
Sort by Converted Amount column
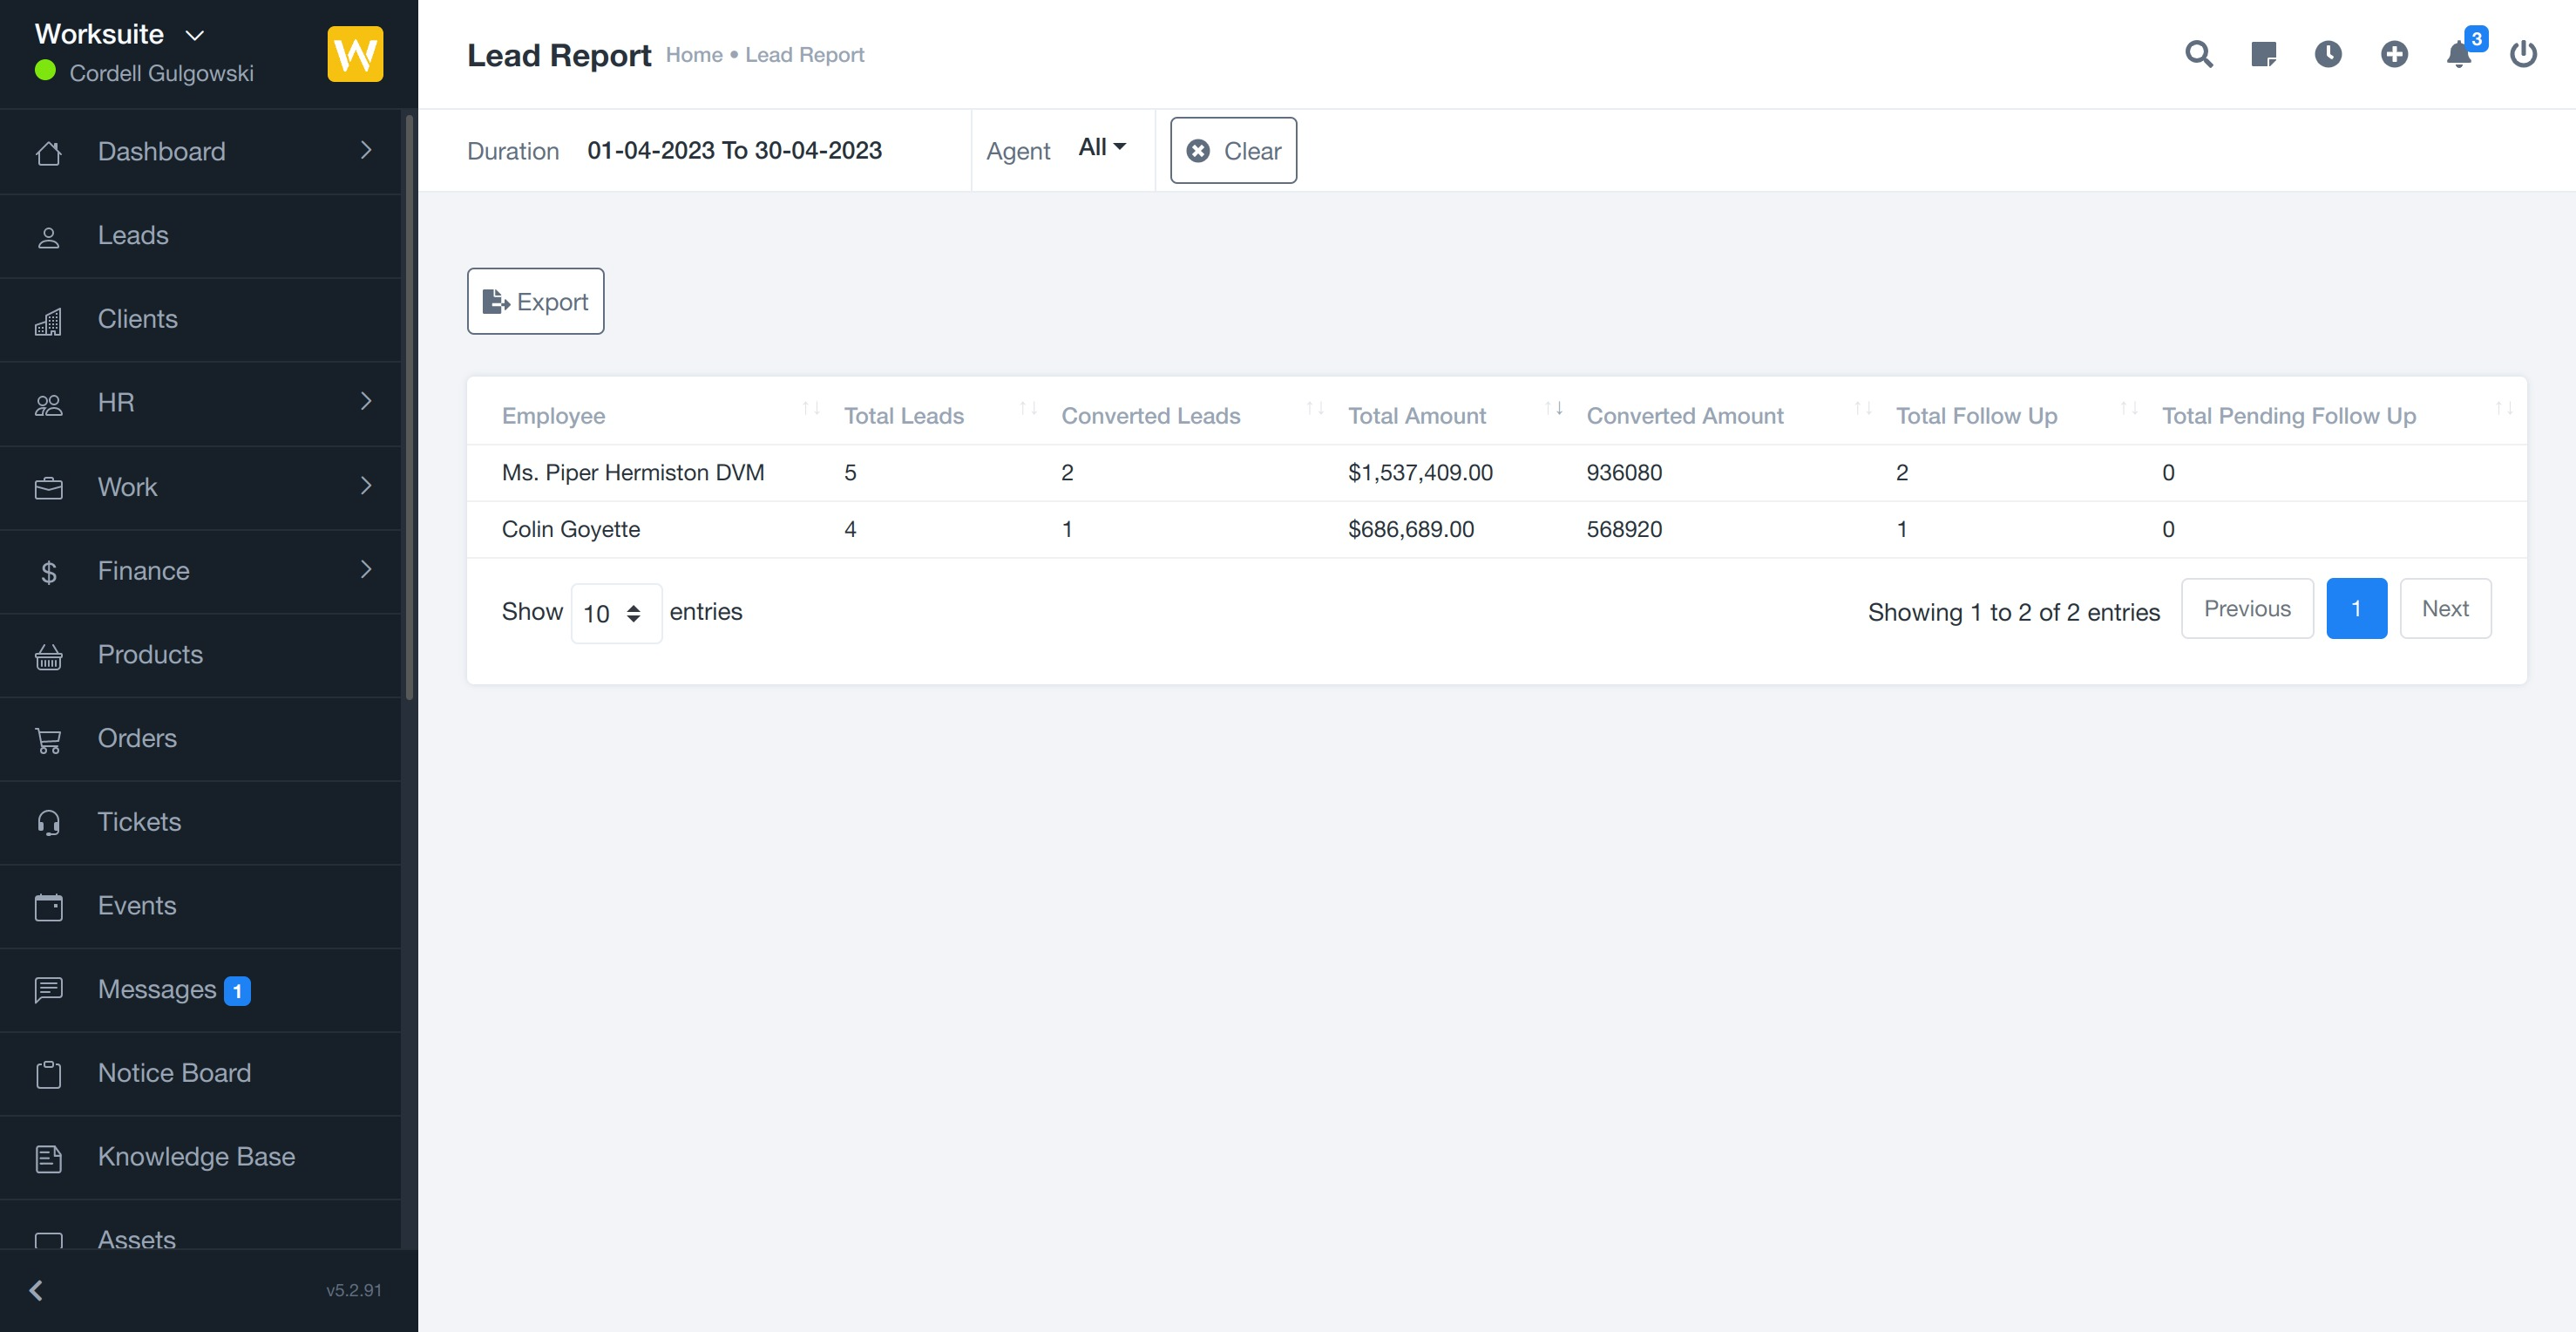pos(1684,416)
